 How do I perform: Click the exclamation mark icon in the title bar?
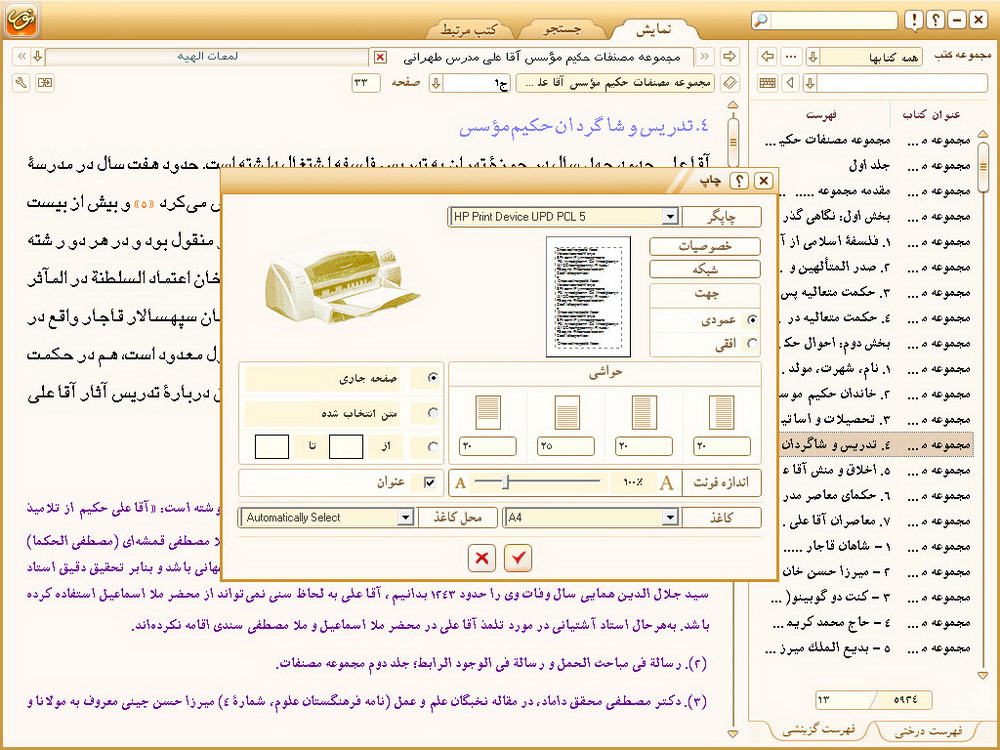point(913,20)
